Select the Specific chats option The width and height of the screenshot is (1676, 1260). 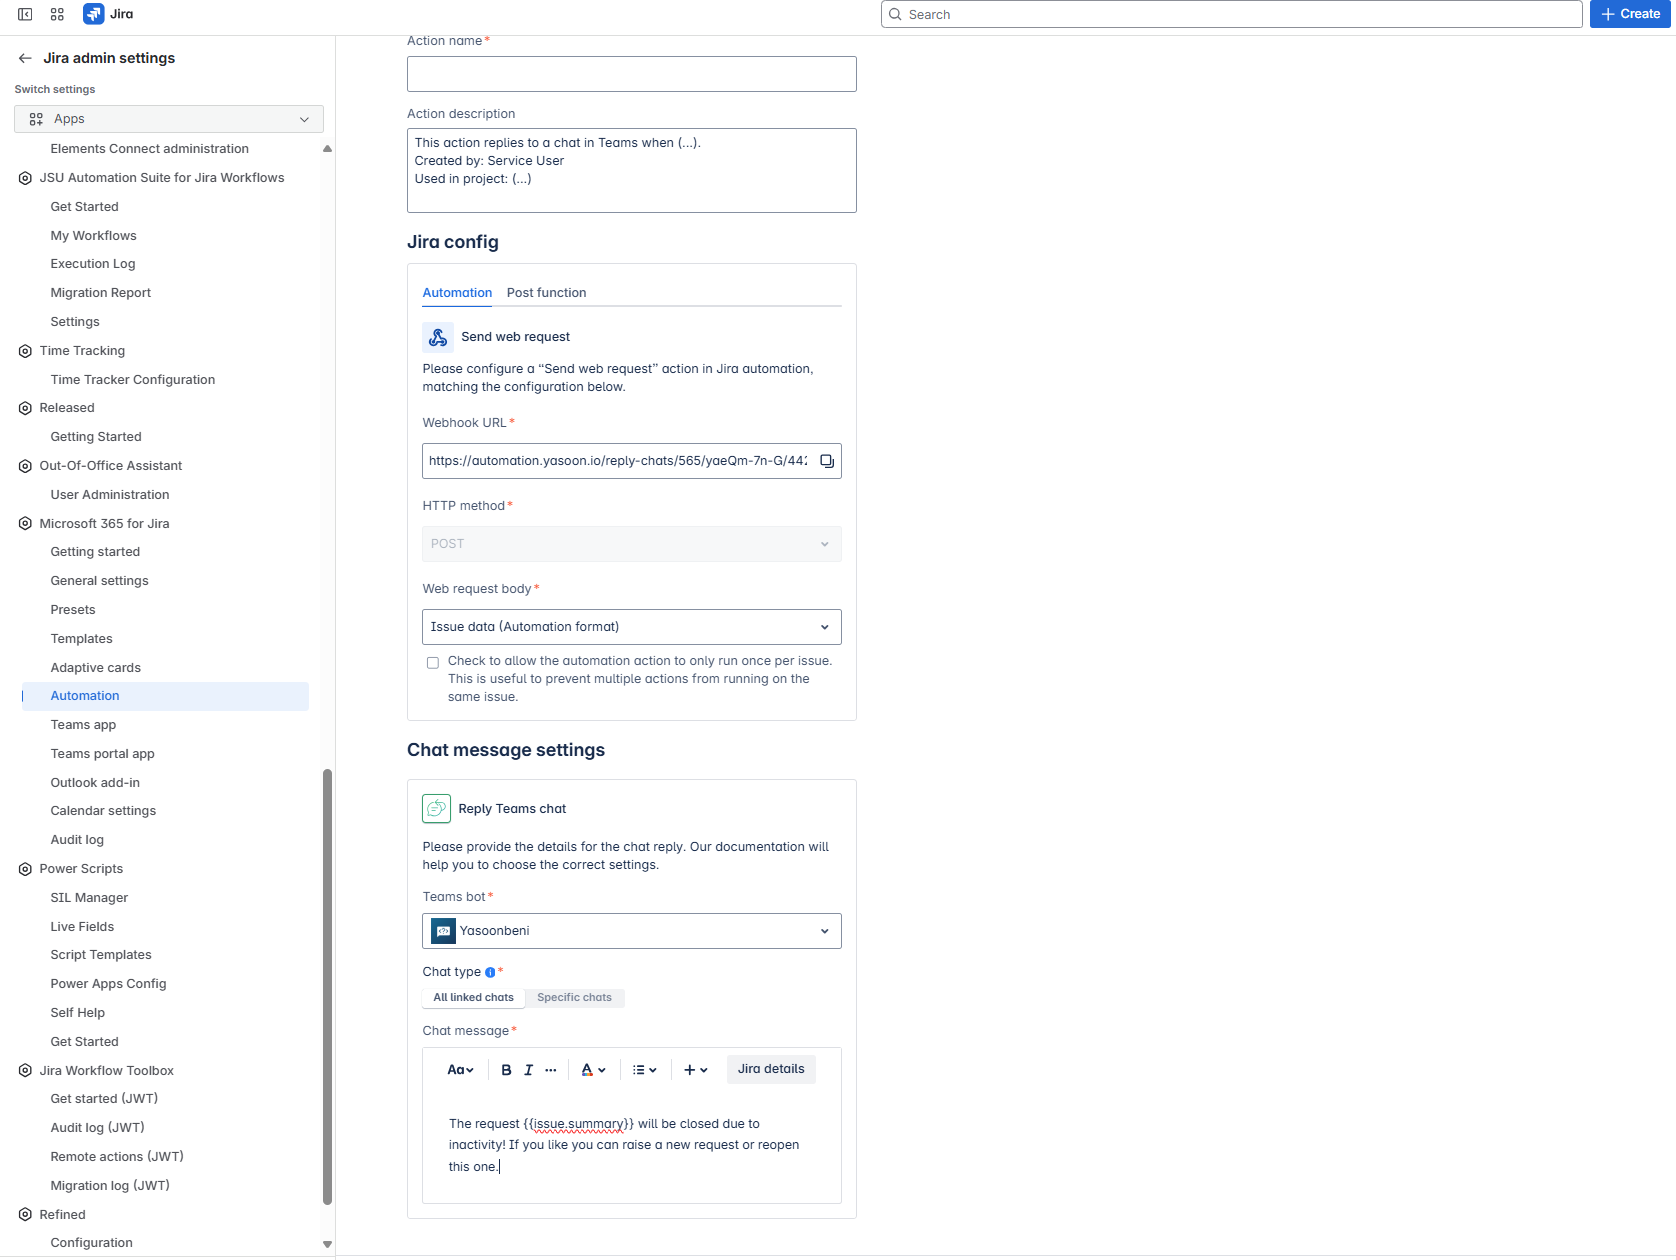click(574, 998)
